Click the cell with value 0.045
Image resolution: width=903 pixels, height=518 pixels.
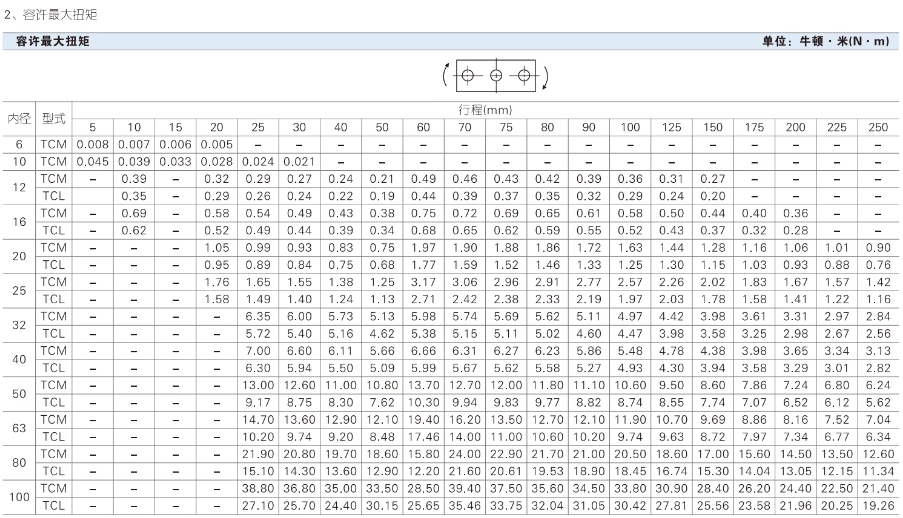(x=92, y=161)
